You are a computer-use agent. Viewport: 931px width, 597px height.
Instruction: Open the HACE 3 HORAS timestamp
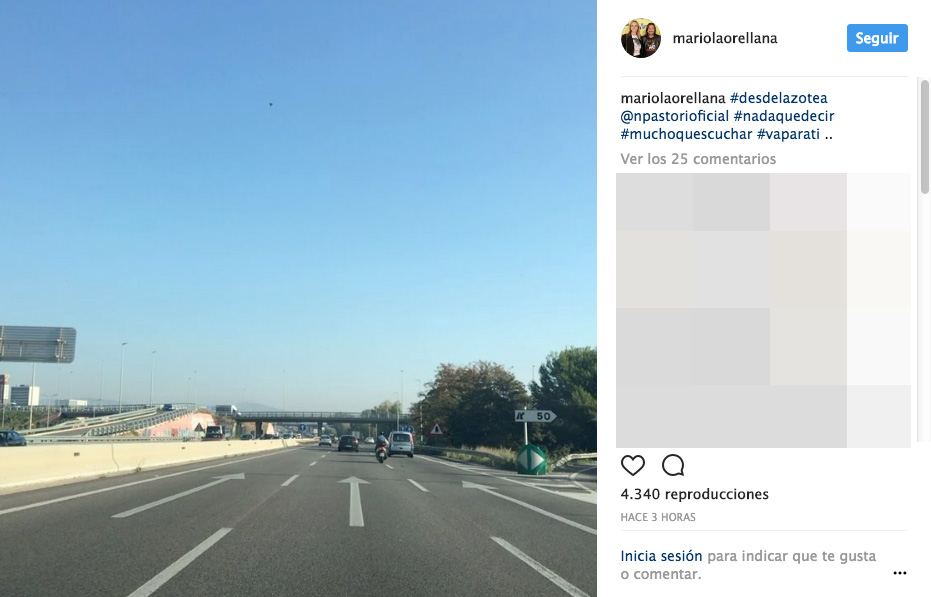click(x=658, y=517)
